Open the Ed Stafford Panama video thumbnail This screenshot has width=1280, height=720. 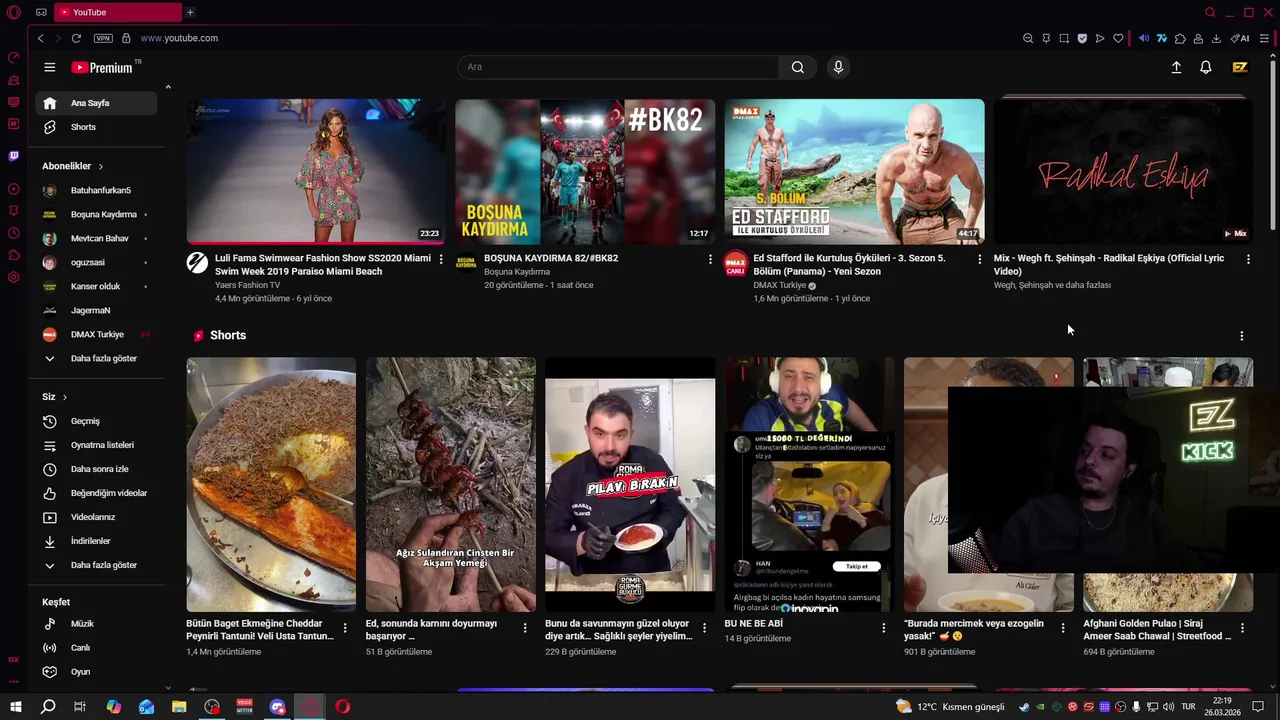pyautogui.click(x=854, y=171)
